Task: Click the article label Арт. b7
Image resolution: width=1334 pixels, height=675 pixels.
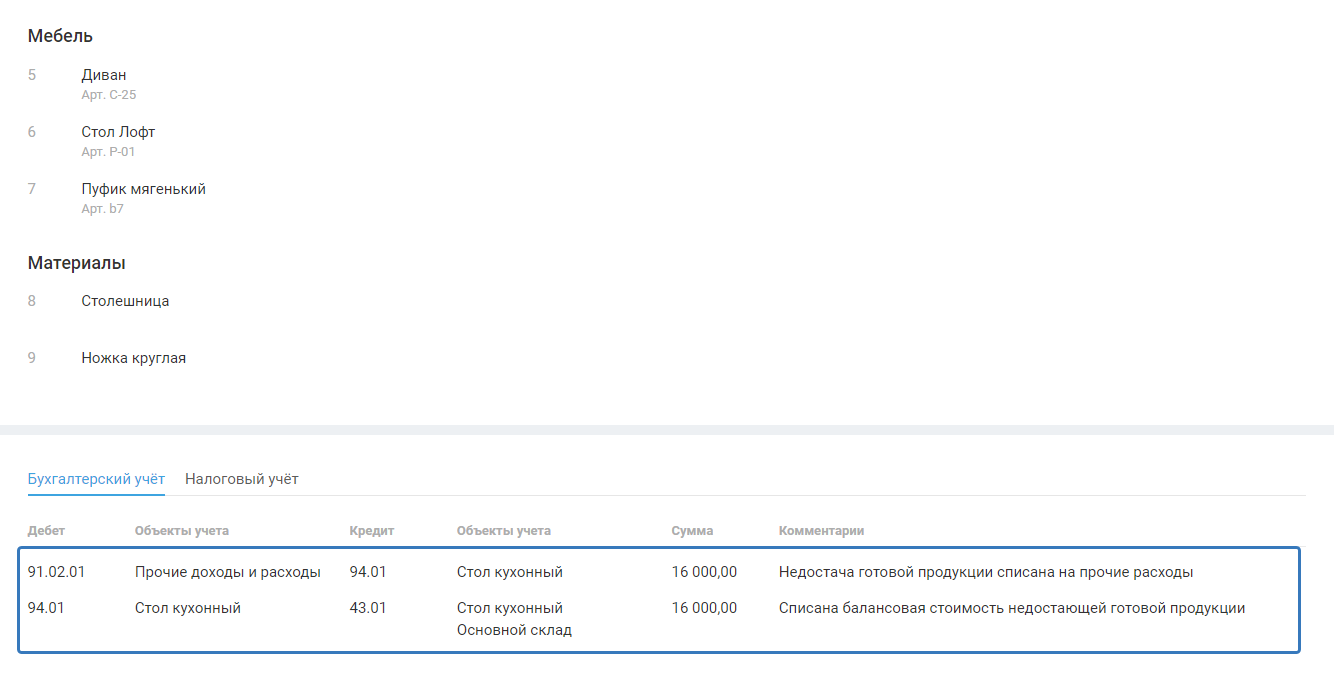Action: coord(103,209)
